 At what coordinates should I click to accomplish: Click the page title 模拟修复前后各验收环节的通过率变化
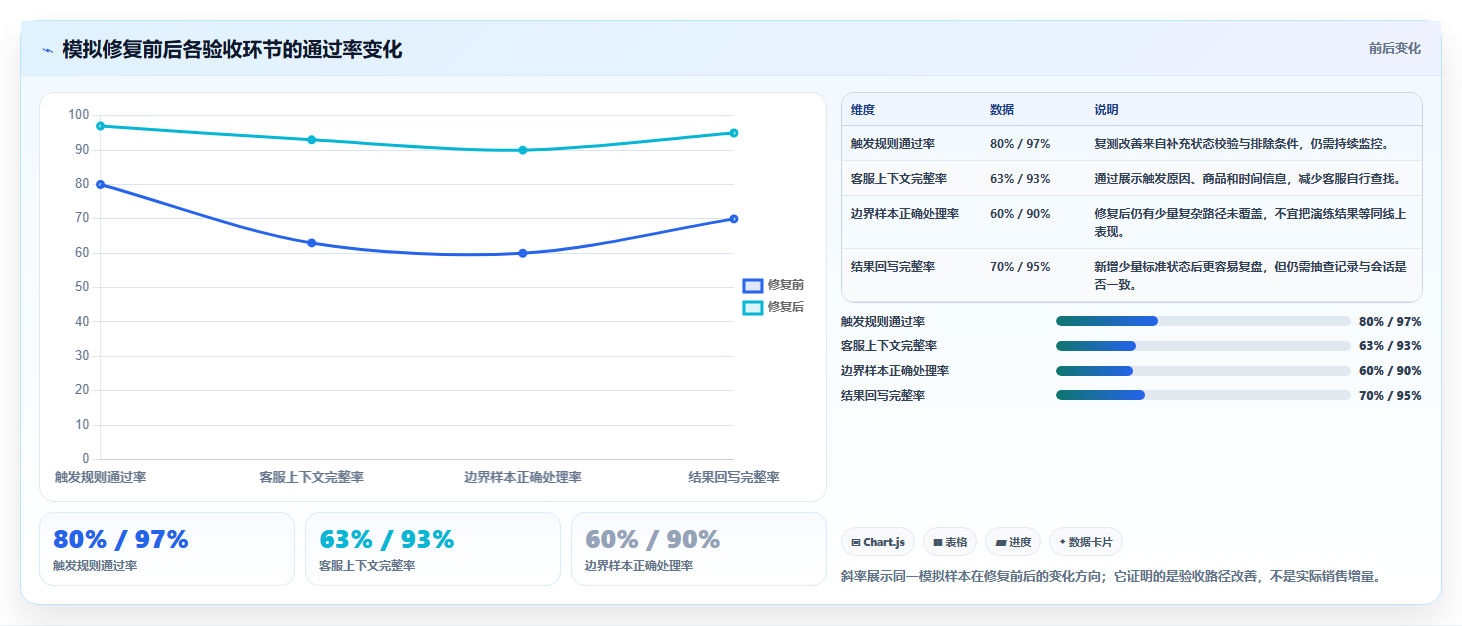click(x=233, y=50)
